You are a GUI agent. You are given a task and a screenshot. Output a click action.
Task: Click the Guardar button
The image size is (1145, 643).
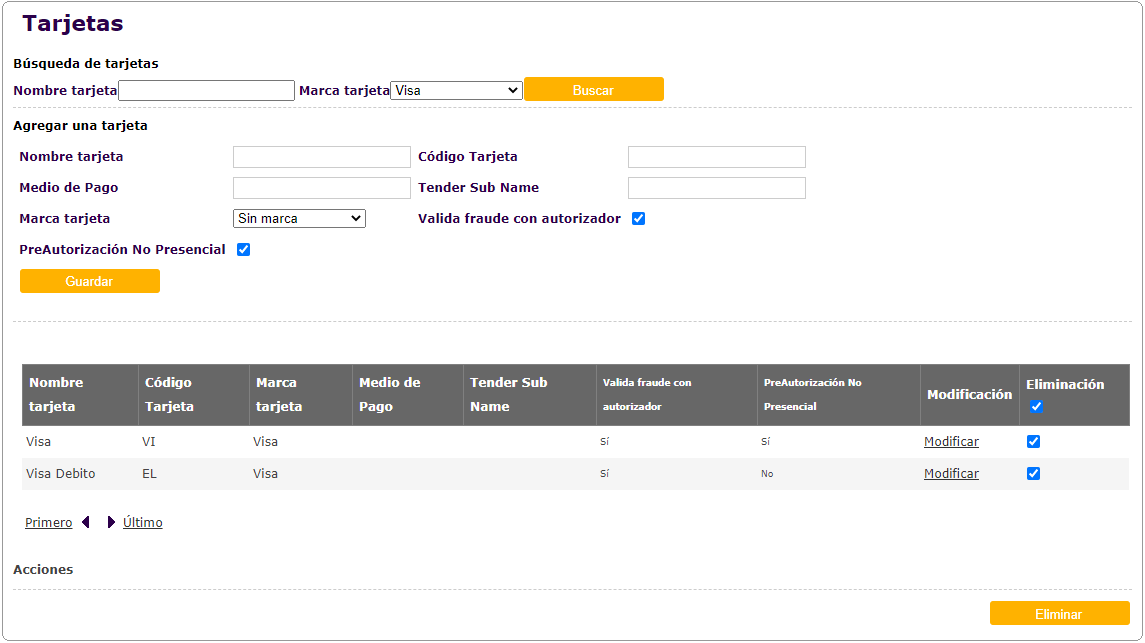(90, 281)
